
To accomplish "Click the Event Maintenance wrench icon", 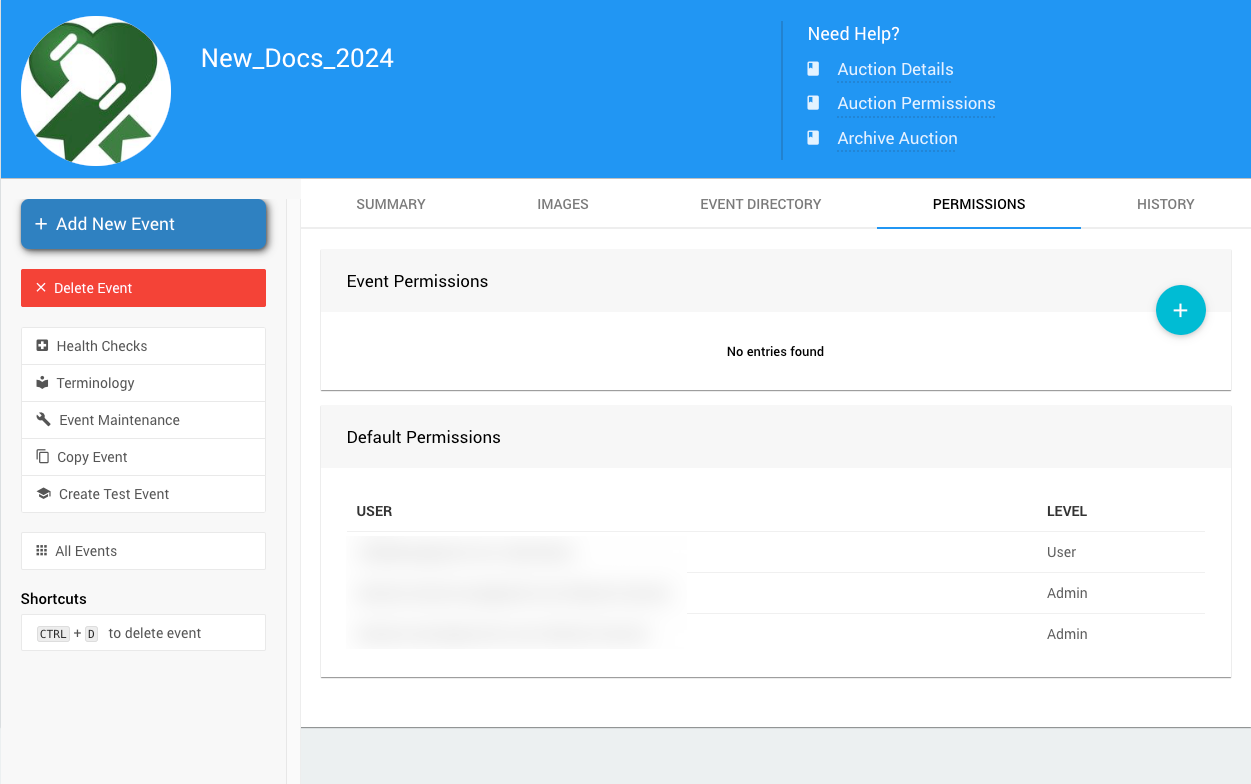I will [43, 420].
